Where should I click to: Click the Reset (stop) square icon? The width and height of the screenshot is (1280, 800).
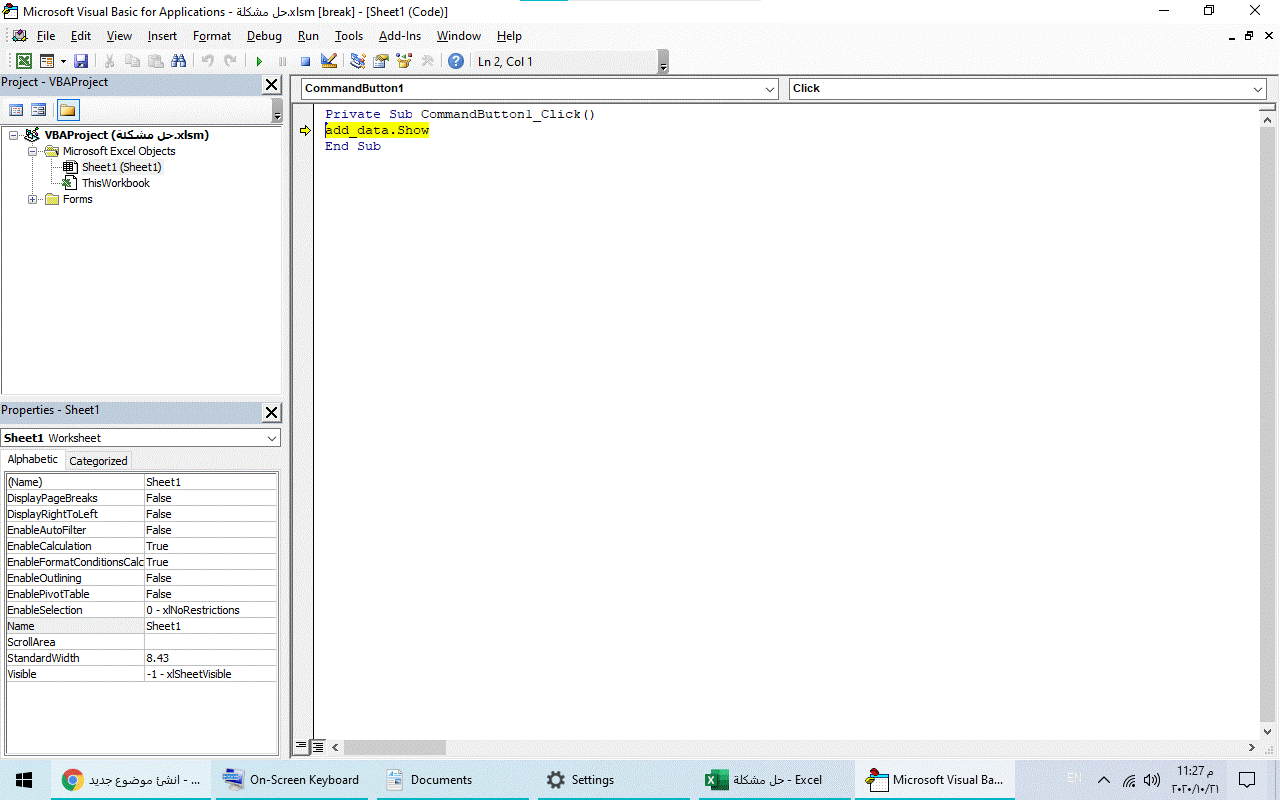tap(305, 61)
